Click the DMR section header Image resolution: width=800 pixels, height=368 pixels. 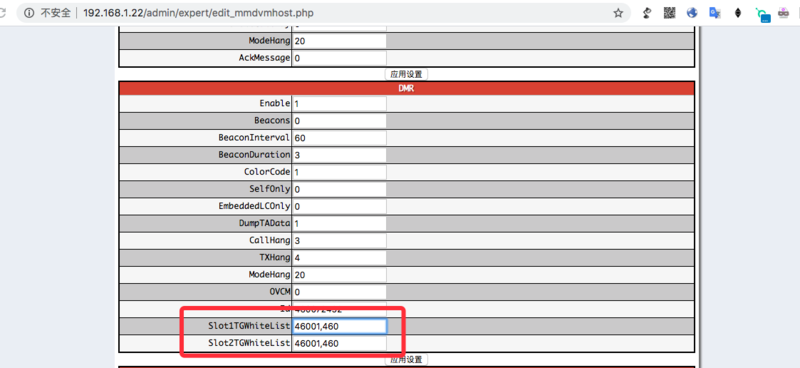(407, 88)
